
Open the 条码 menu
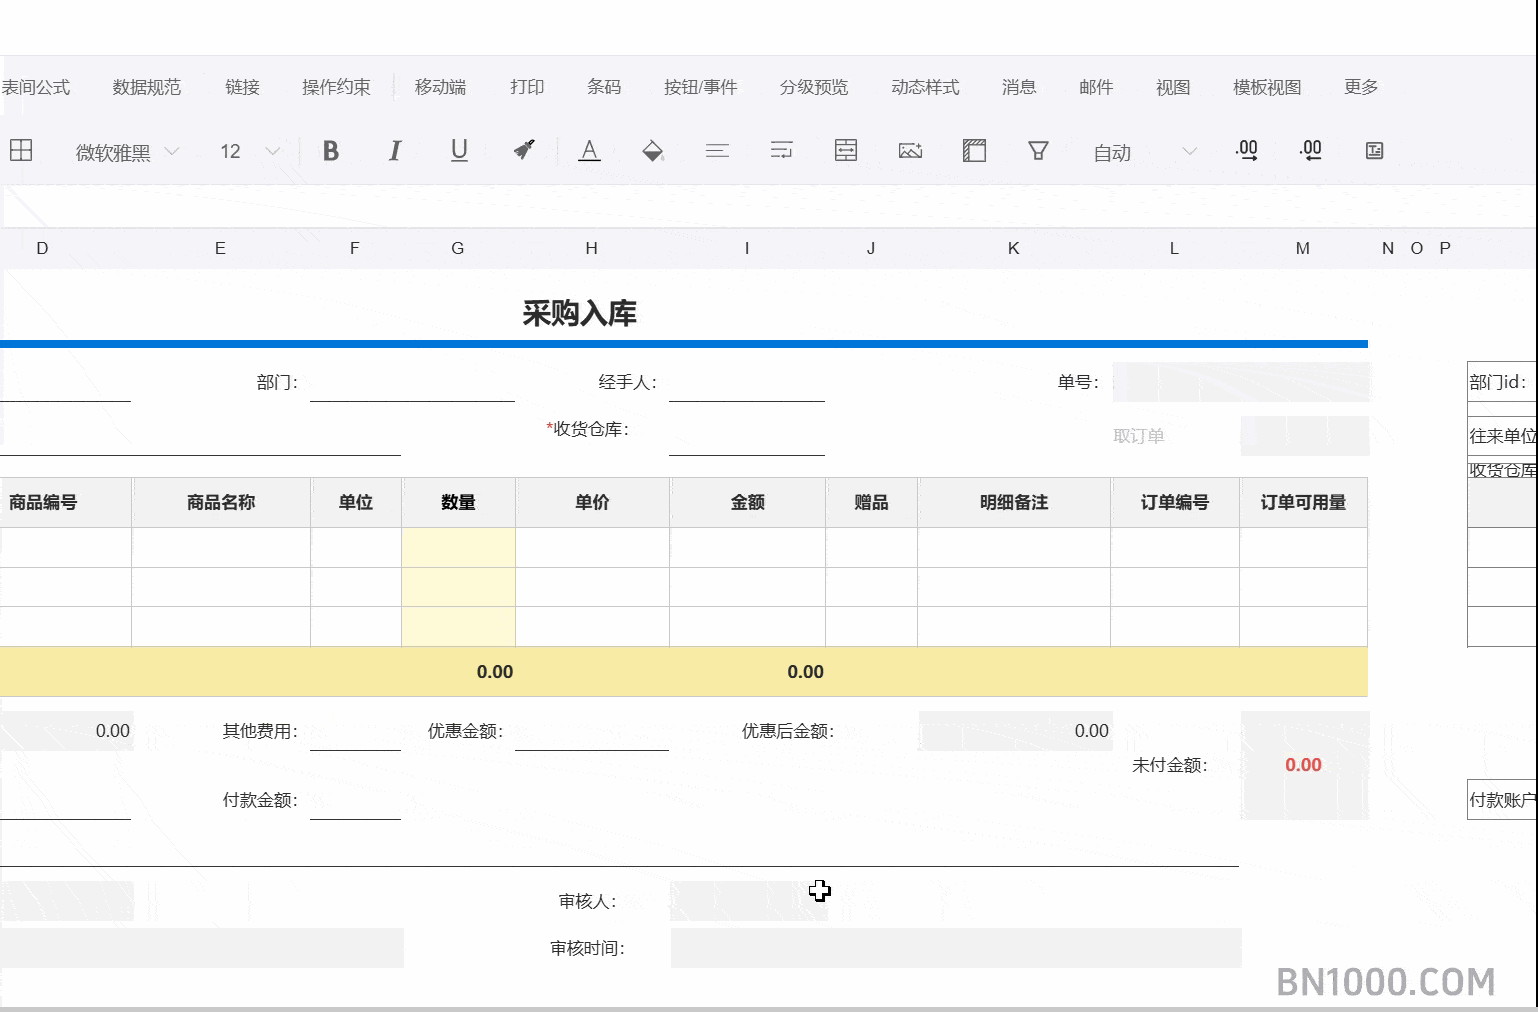(x=604, y=87)
